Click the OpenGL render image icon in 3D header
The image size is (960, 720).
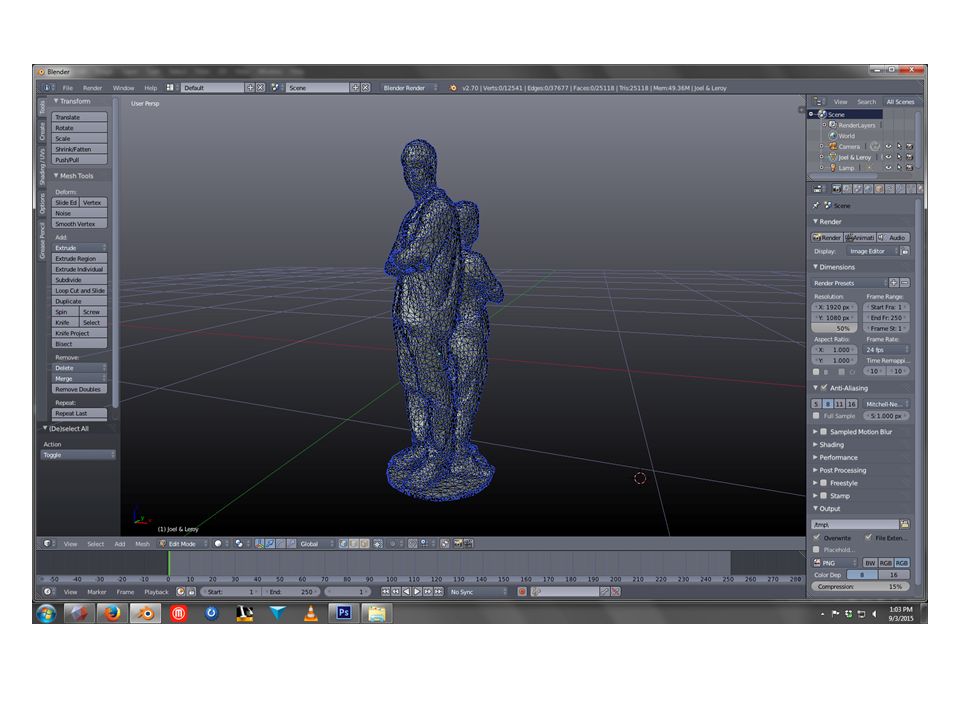(457, 544)
